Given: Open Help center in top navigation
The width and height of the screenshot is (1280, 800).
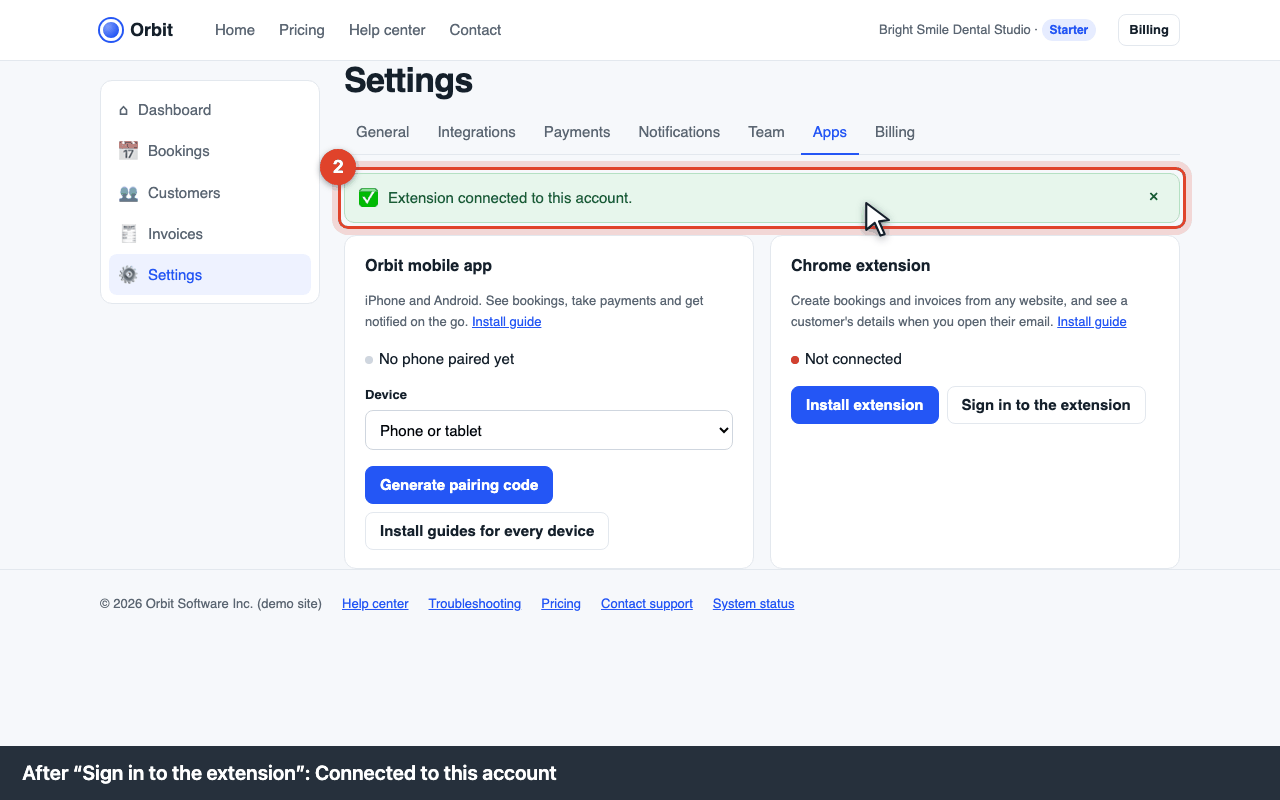Looking at the screenshot, I should pyautogui.click(x=387, y=30).
